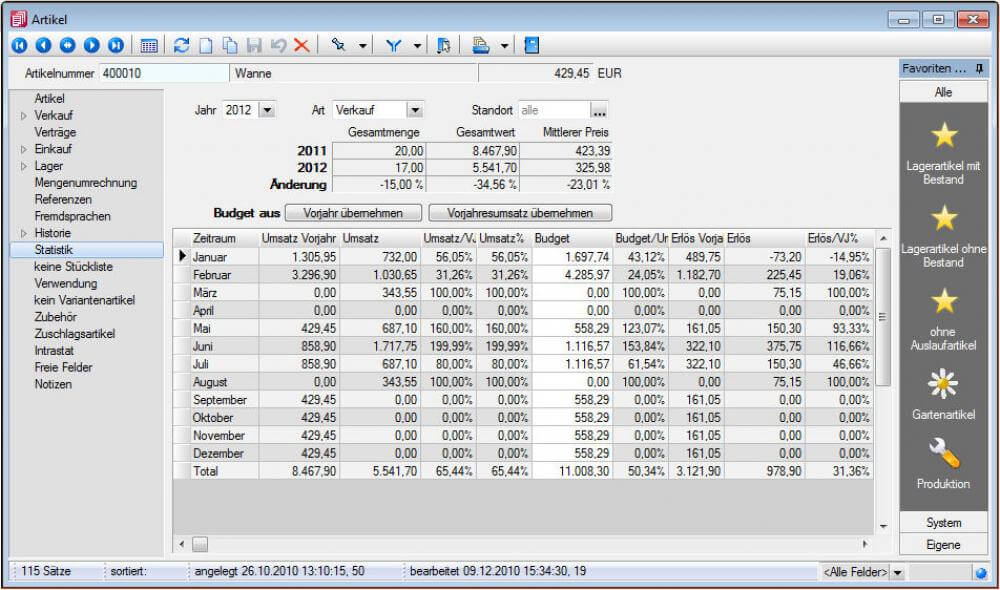Expand the Historie tree node

pyautogui.click(x=24, y=233)
